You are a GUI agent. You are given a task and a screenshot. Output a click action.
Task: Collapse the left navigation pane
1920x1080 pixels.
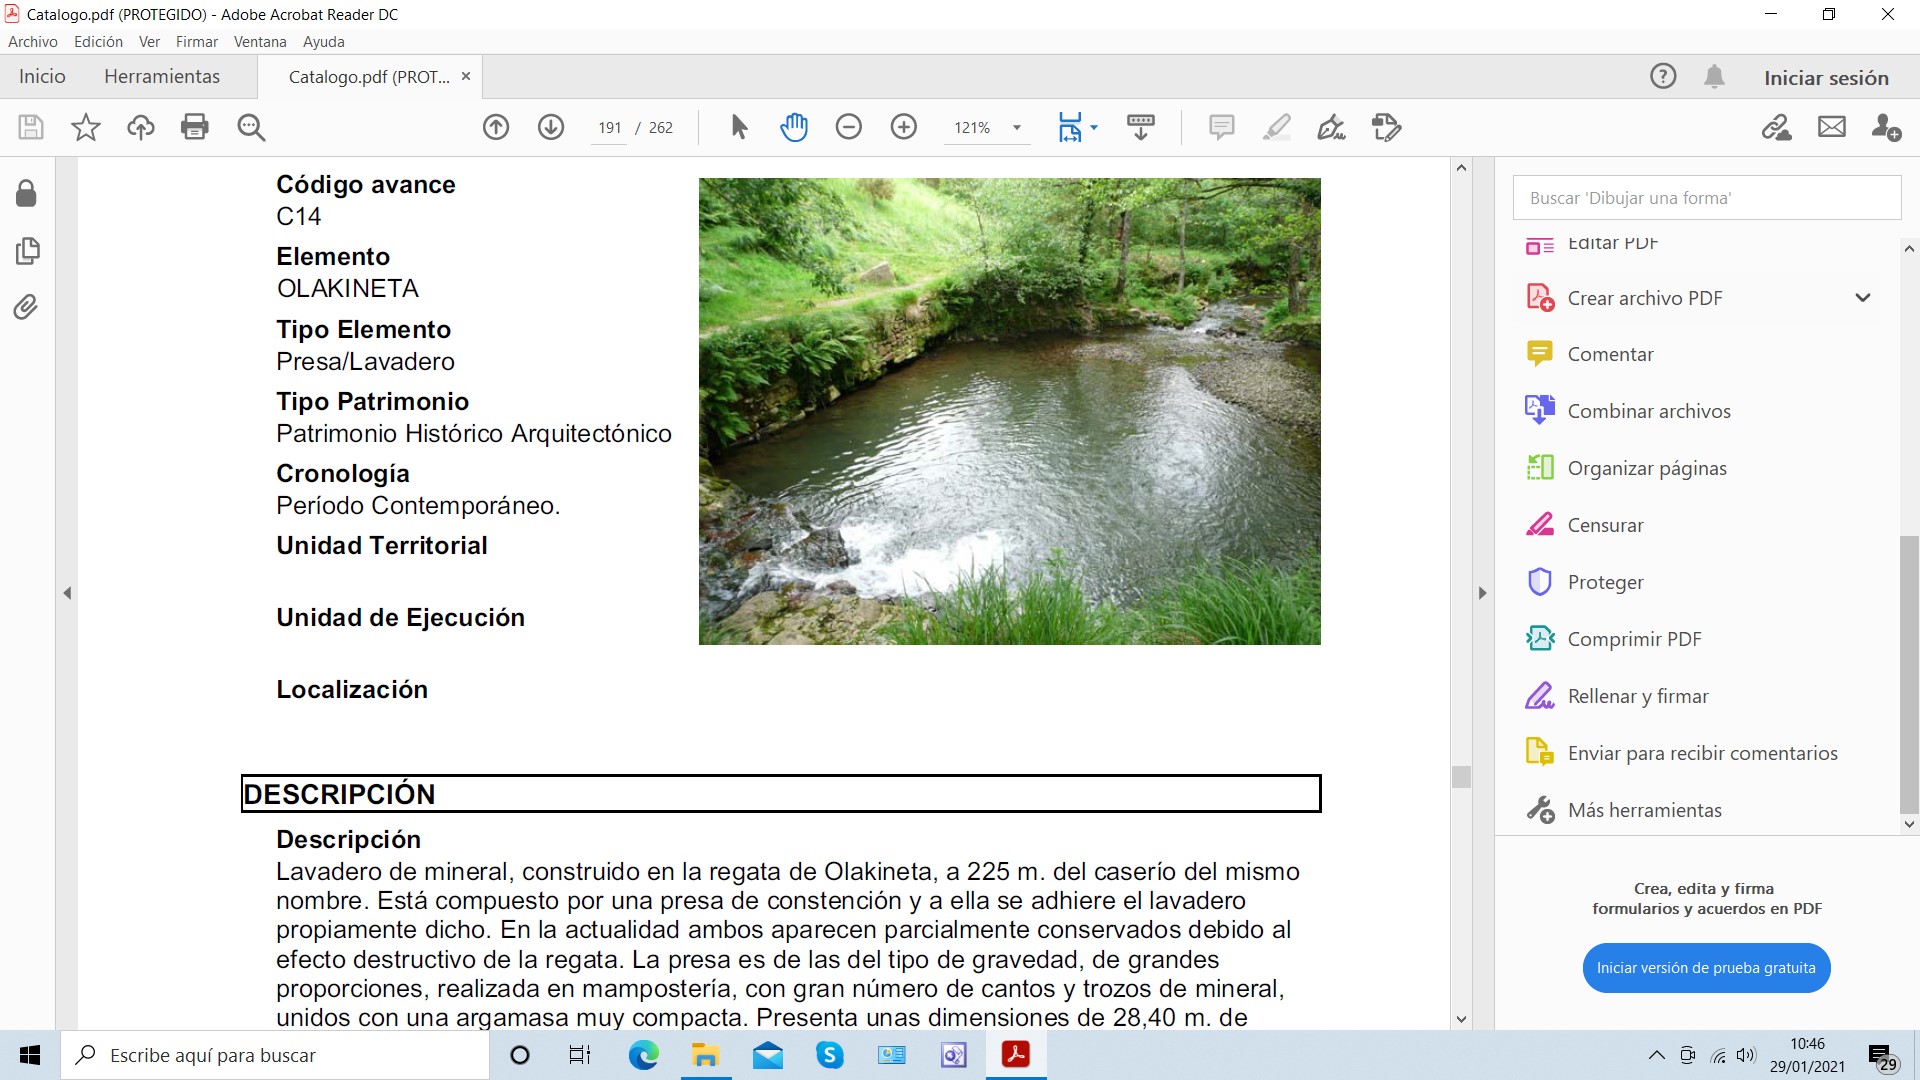click(67, 593)
